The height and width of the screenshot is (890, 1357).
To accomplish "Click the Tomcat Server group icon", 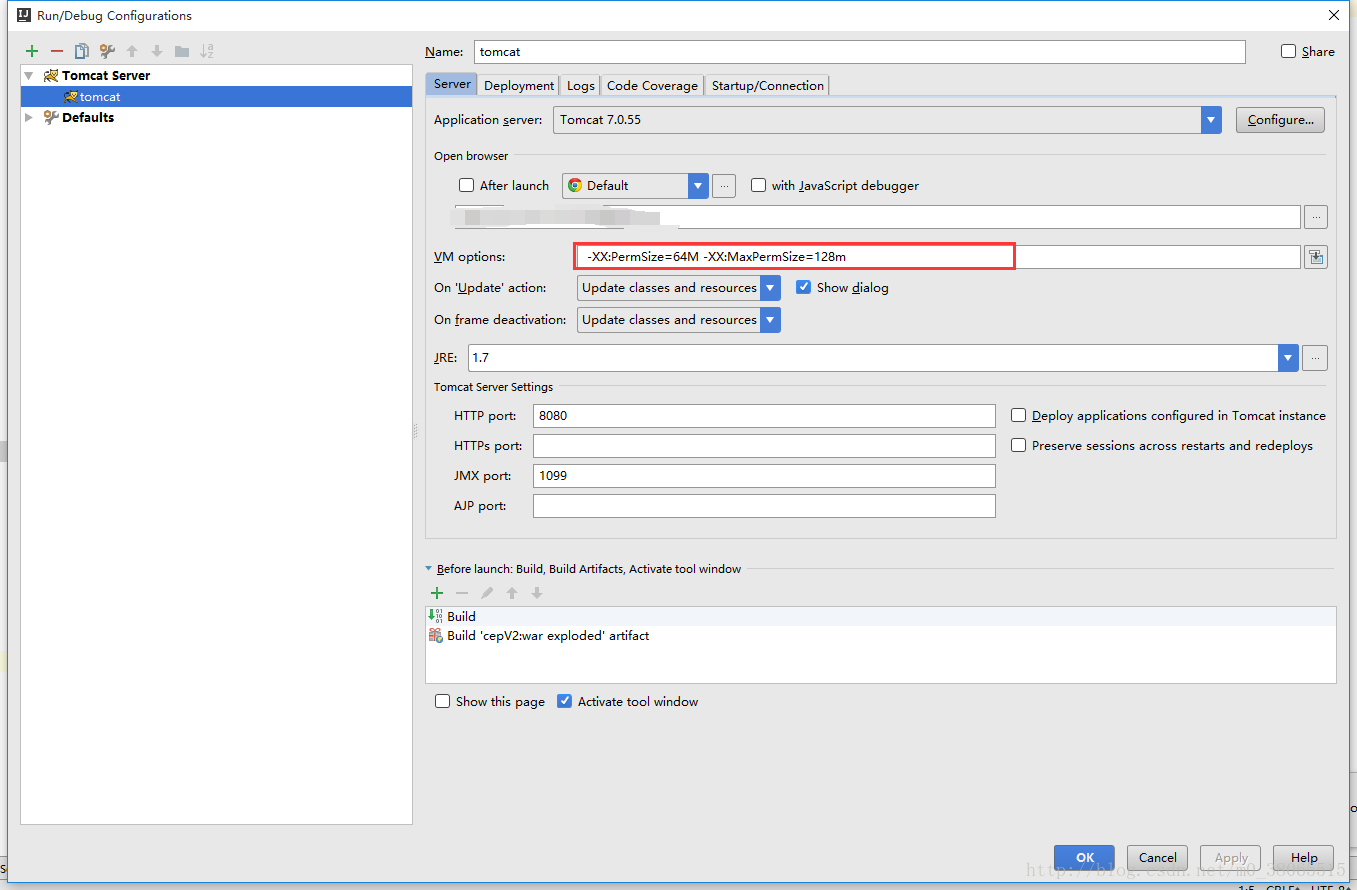I will 51,76.
